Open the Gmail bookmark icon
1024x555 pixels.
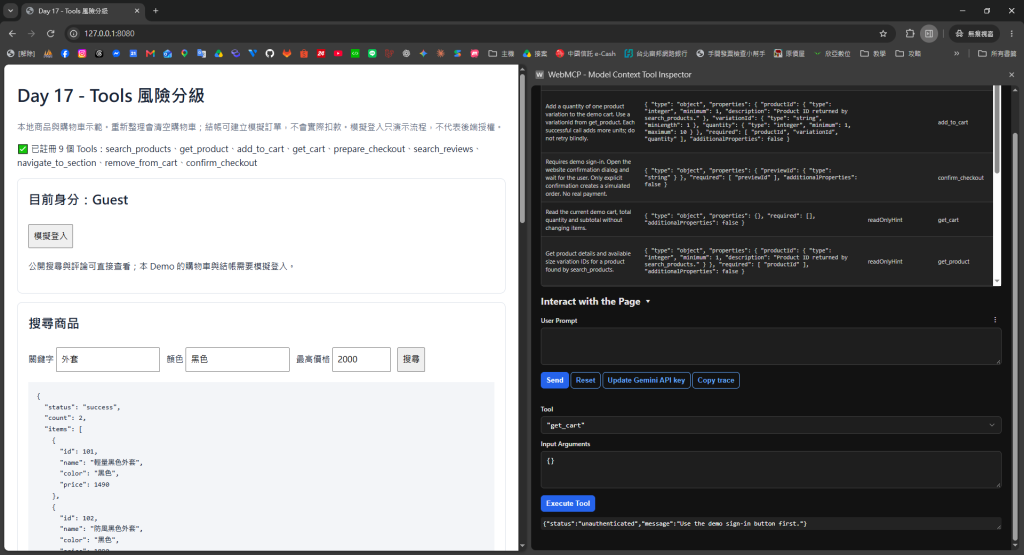click(150, 54)
